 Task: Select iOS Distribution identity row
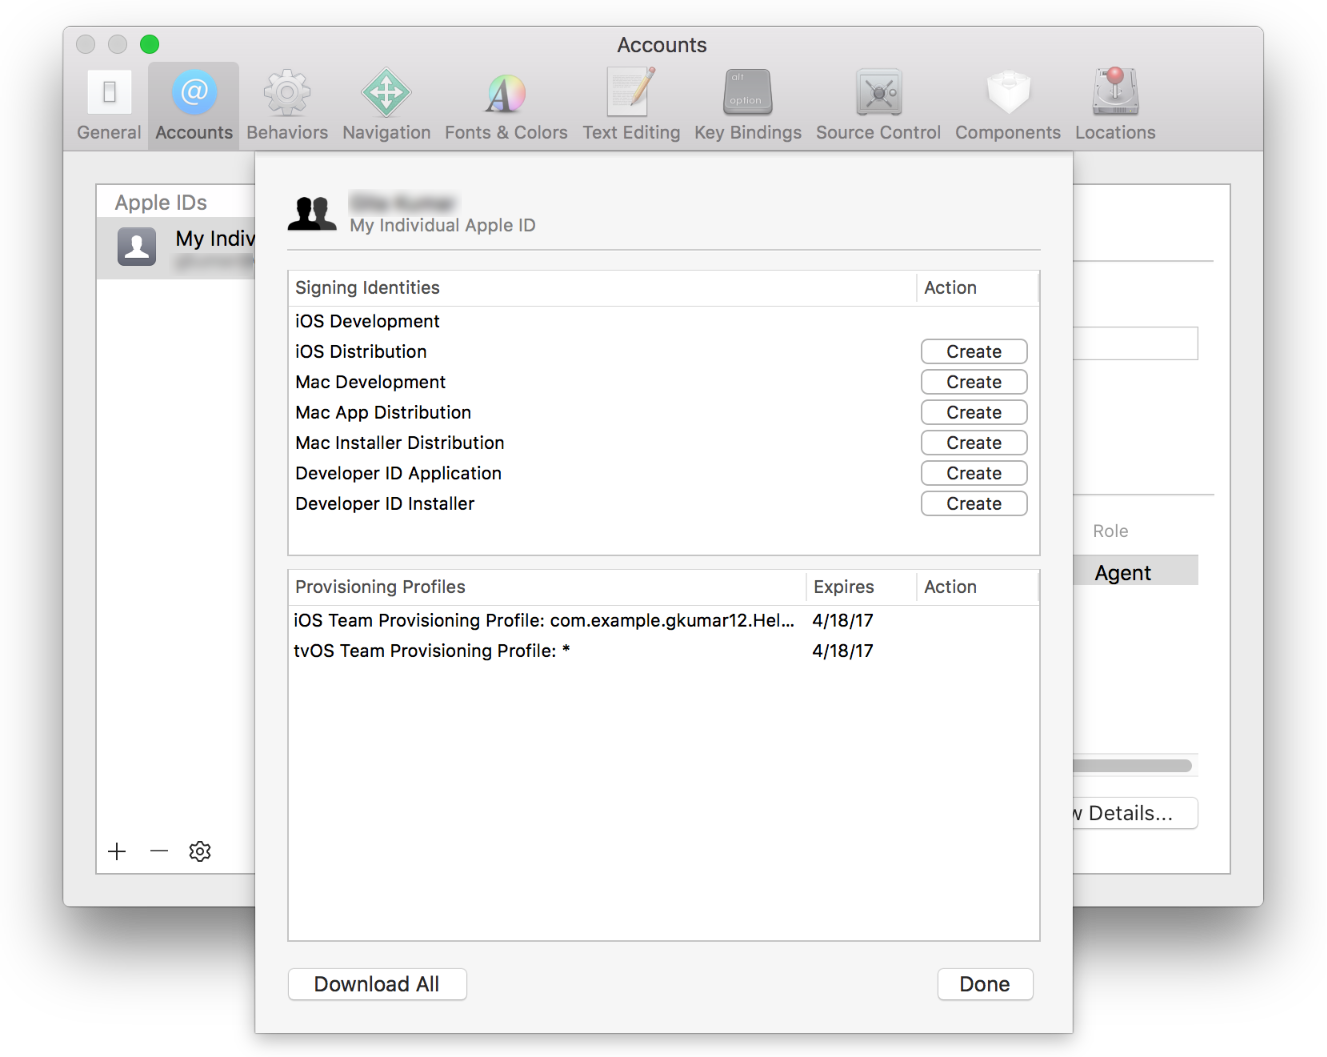coord(664,352)
